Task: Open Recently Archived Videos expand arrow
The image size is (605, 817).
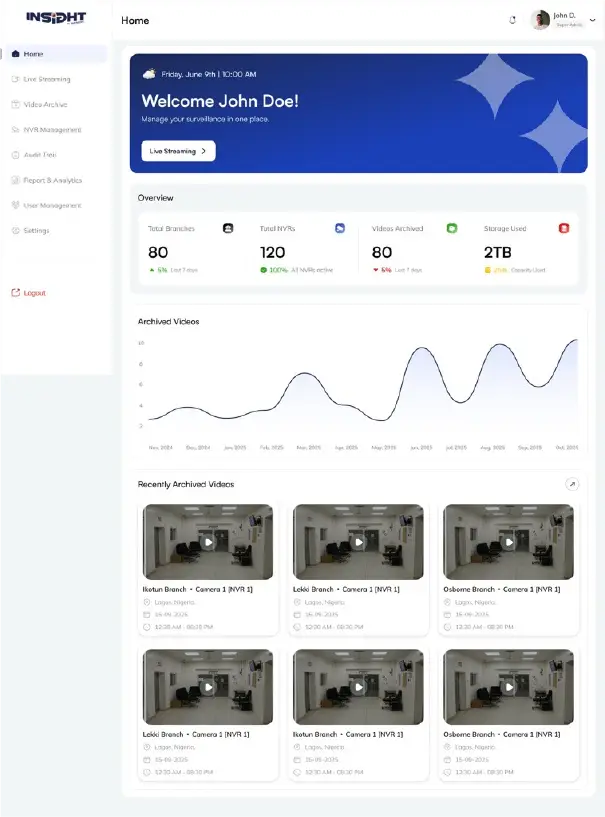Action: [x=572, y=484]
